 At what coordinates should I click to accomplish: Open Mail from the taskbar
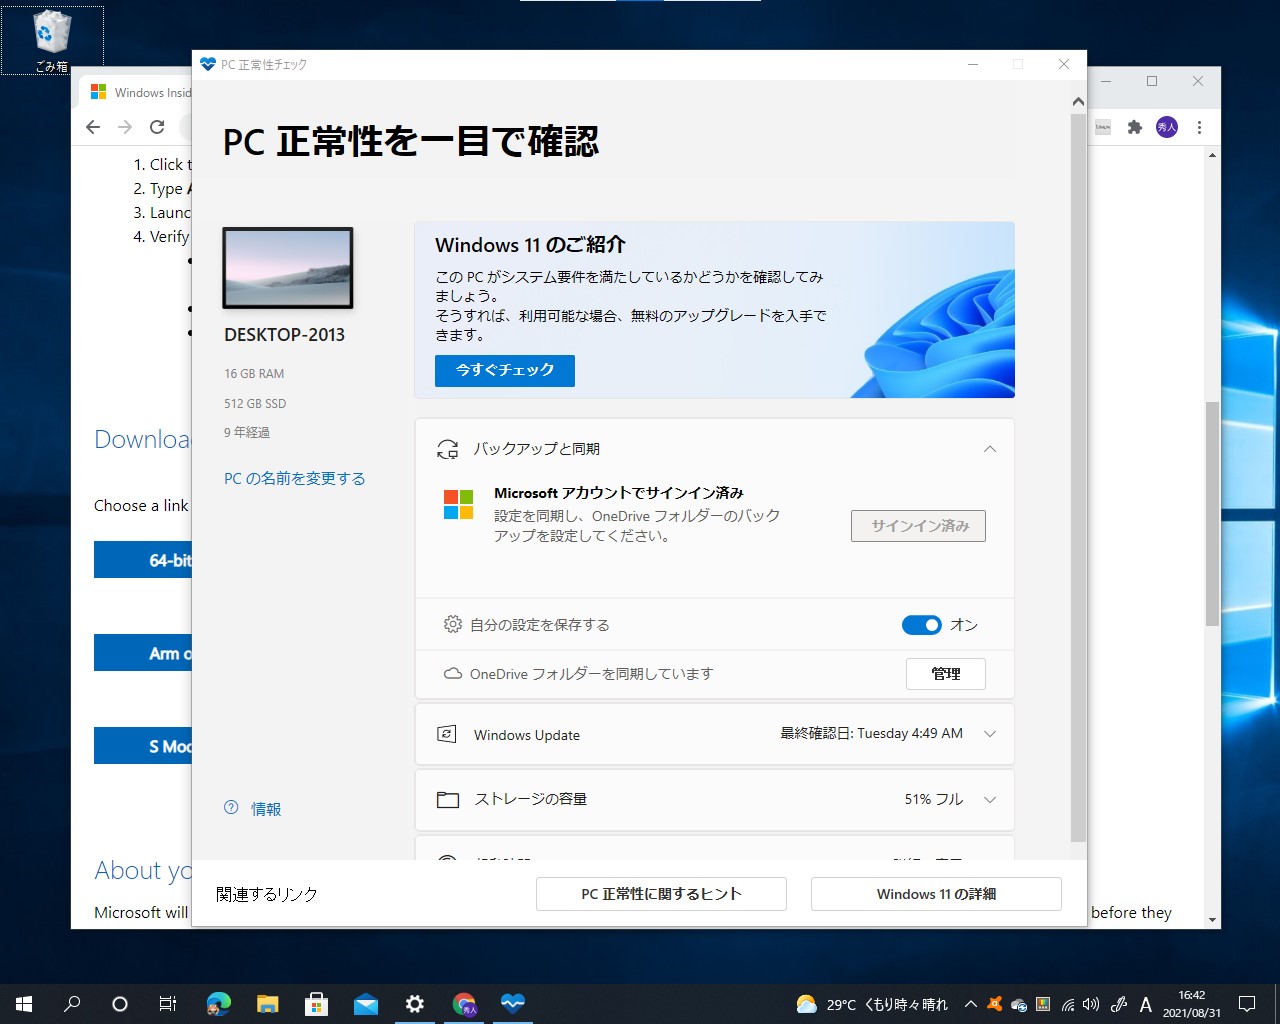point(366,1003)
